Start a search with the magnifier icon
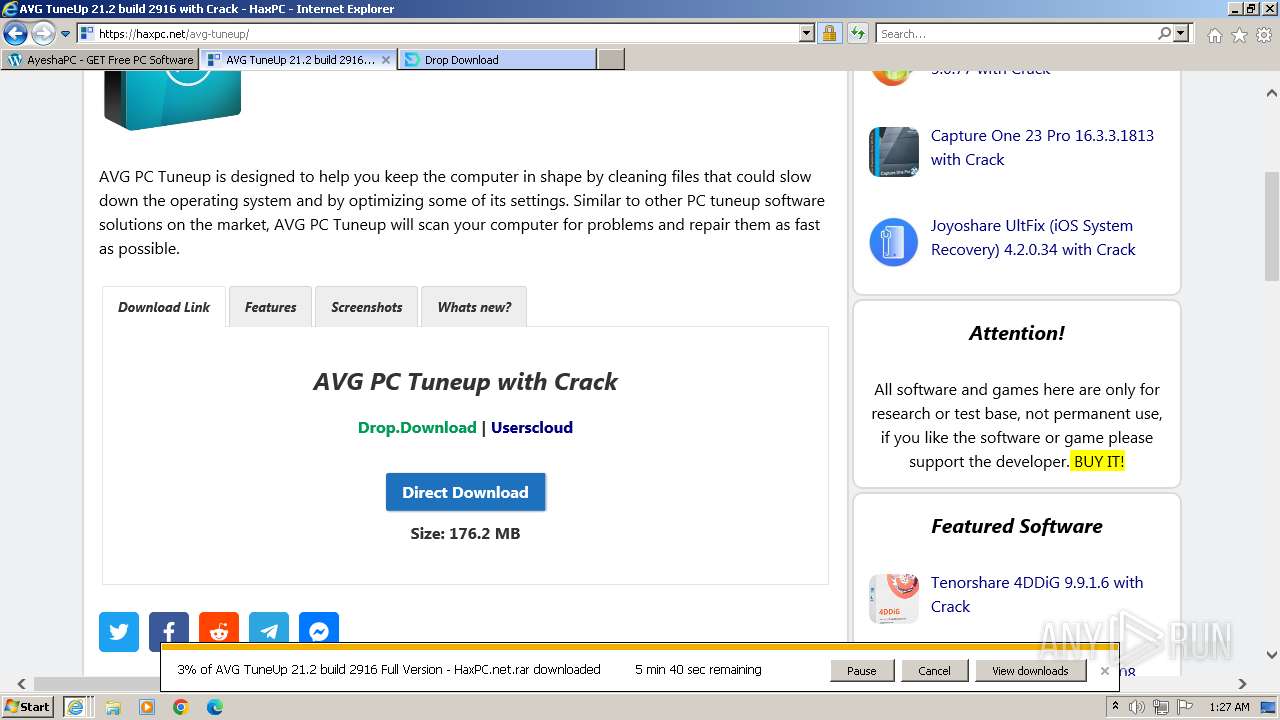Image resolution: width=1280 pixels, height=720 pixels. pos(1164,34)
